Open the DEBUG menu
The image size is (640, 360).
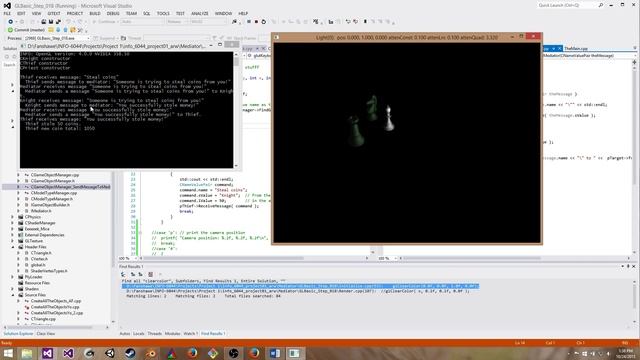(113, 13)
